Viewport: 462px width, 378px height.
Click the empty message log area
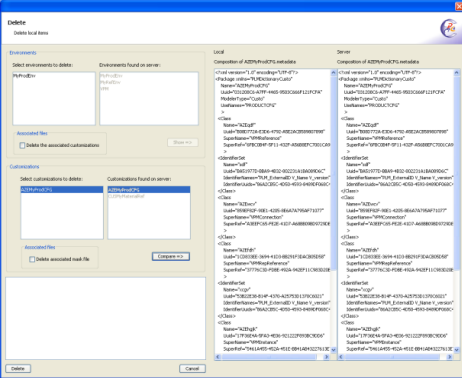tap(105, 318)
